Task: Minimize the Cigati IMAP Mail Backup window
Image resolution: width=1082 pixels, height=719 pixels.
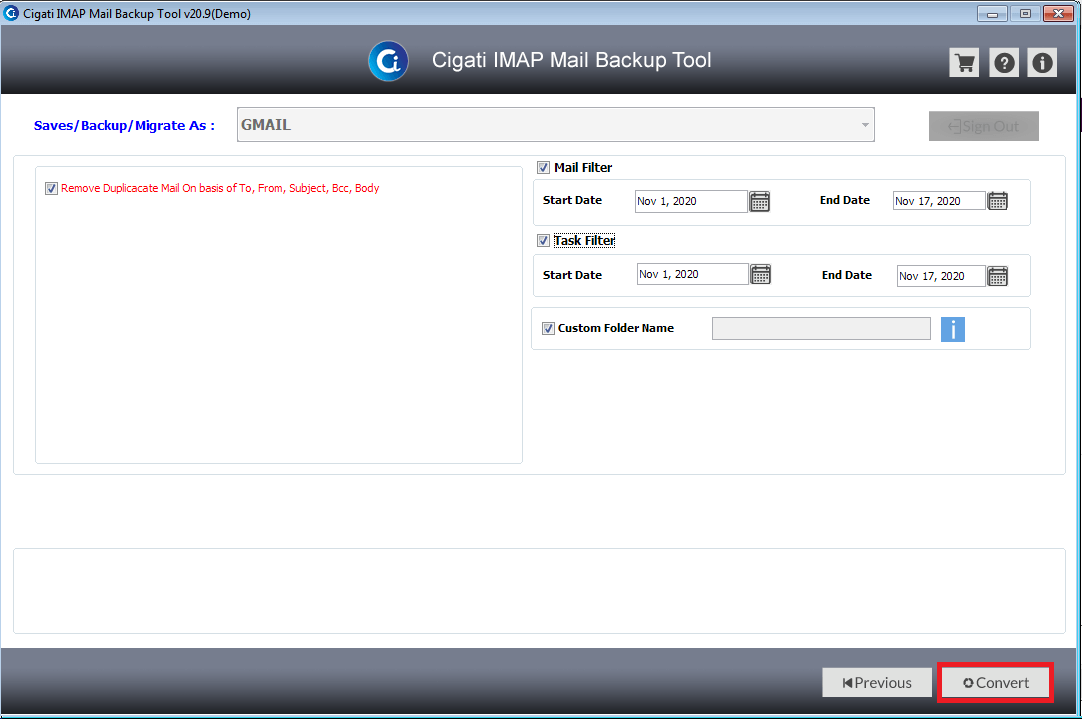Action: pyautogui.click(x=992, y=13)
